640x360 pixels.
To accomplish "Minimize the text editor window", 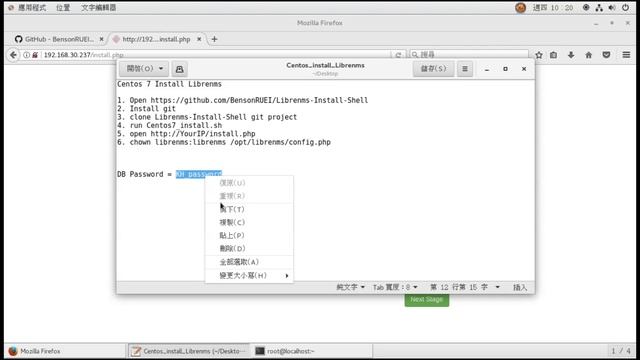I will (x=487, y=69).
